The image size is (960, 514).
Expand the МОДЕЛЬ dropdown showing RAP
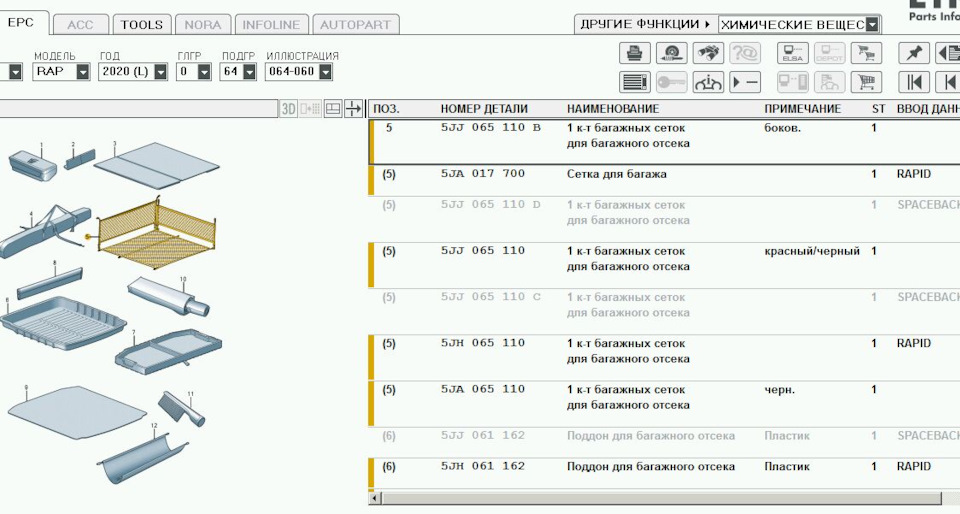tap(82, 72)
